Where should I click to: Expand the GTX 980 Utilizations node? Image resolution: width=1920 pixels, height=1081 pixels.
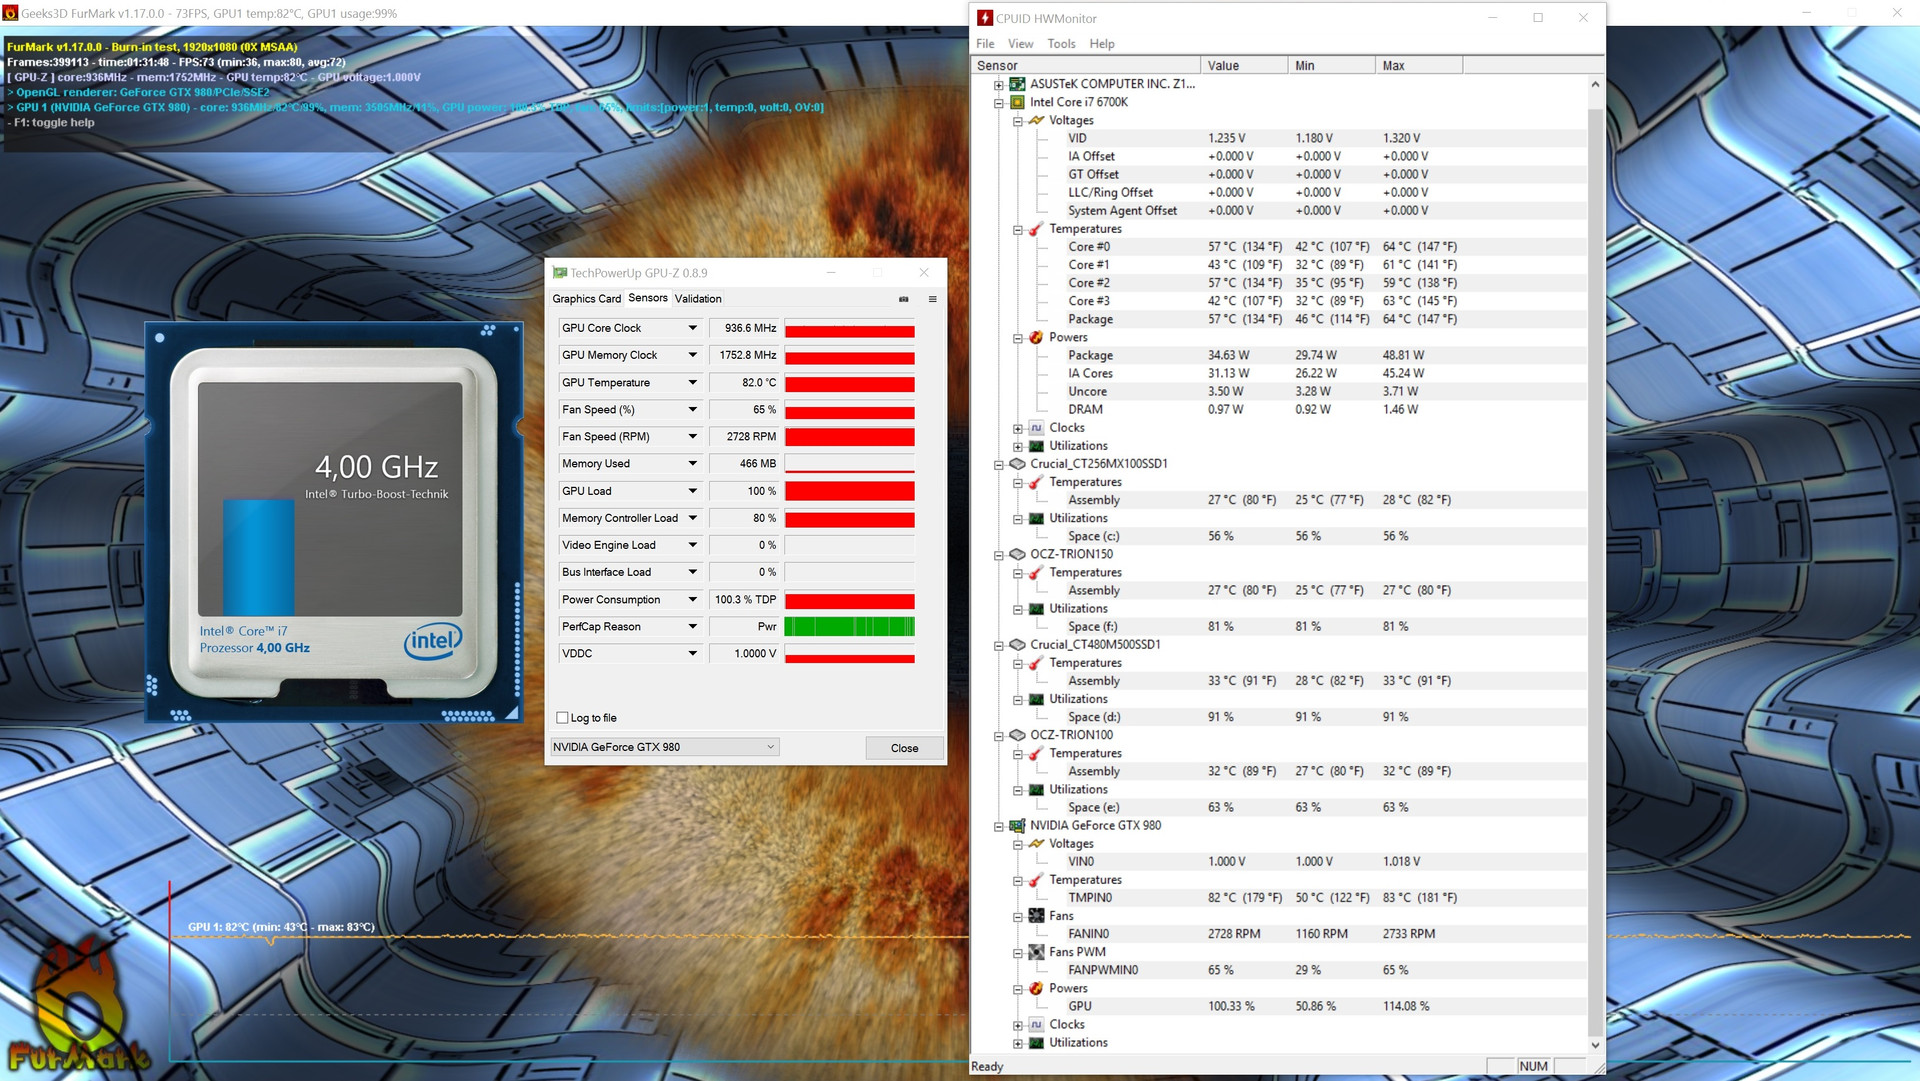click(x=1017, y=1044)
